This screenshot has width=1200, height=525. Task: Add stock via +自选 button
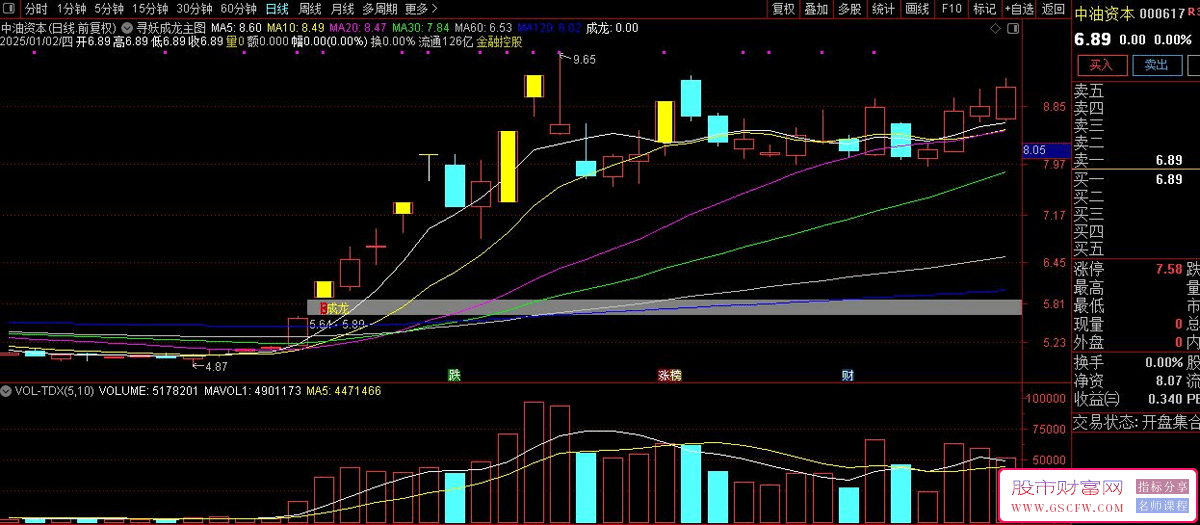click(x=1019, y=9)
